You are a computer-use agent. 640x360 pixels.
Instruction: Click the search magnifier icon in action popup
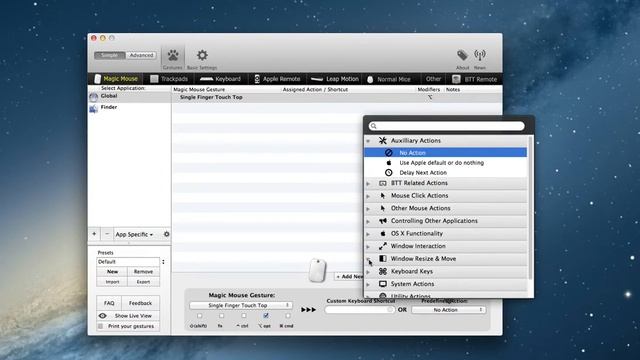click(373, 126)
